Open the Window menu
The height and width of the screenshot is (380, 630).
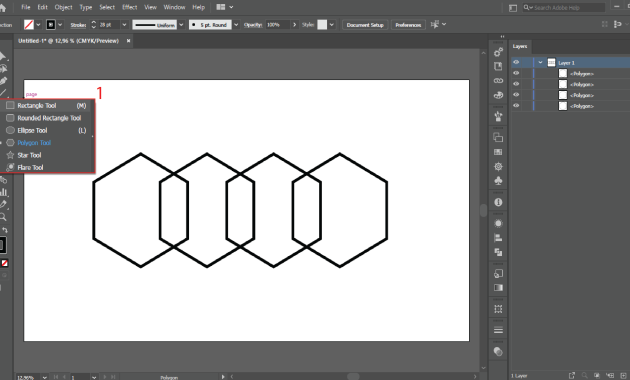point(174,7)
